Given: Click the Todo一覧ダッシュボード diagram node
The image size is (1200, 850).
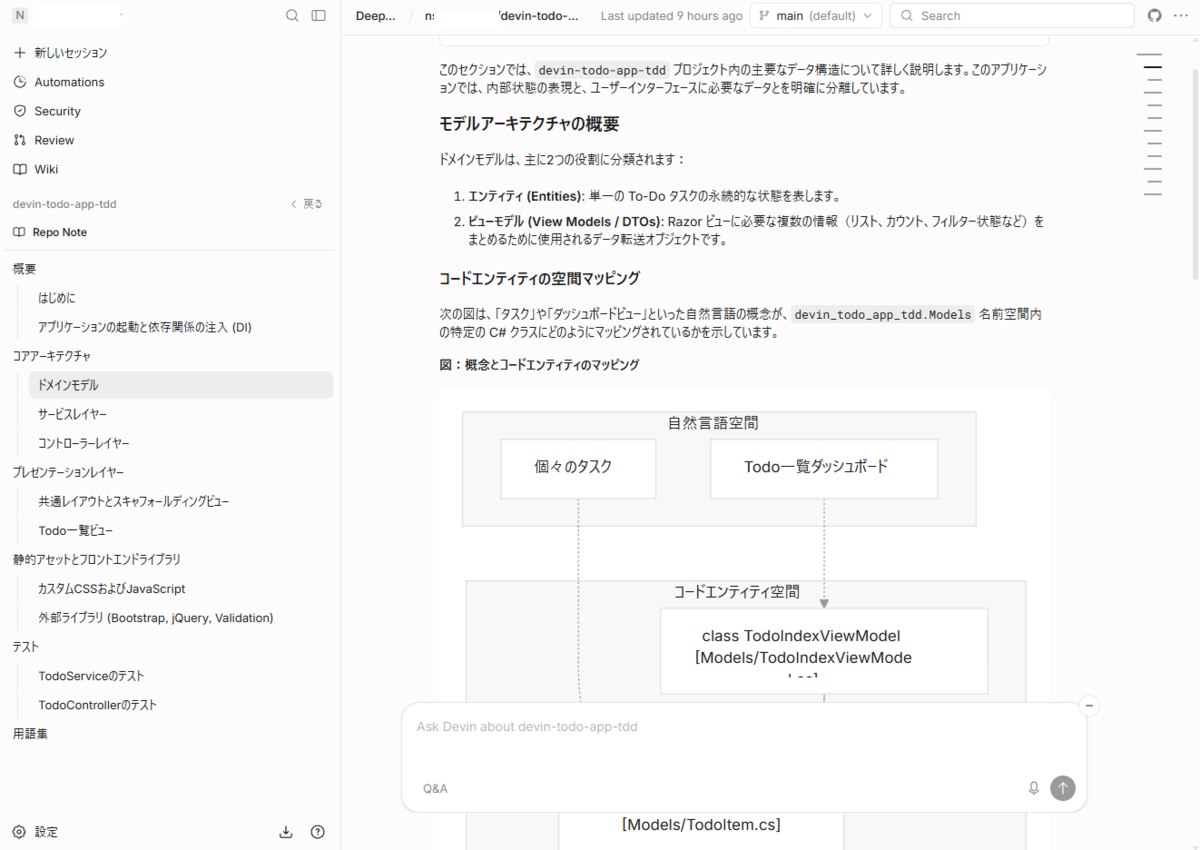Looking at the screenshot, I should click(824, 468).
